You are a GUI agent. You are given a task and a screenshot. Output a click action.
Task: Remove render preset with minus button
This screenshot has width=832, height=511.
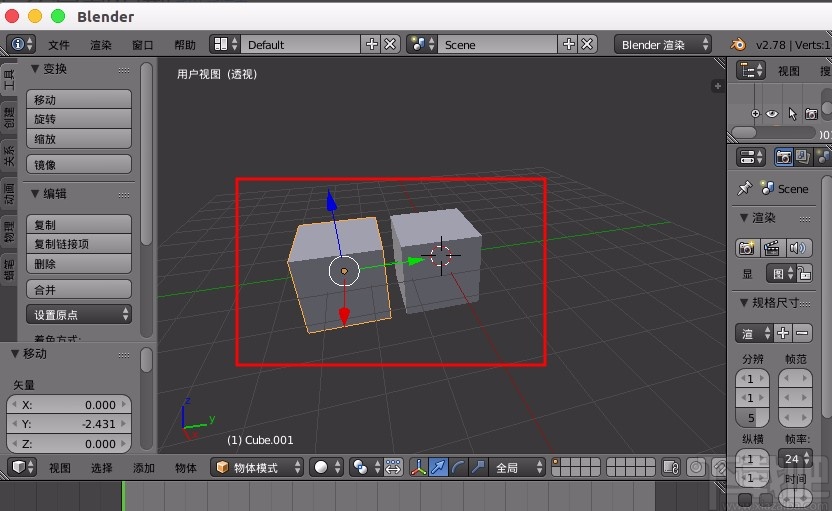tap(802, 333)
